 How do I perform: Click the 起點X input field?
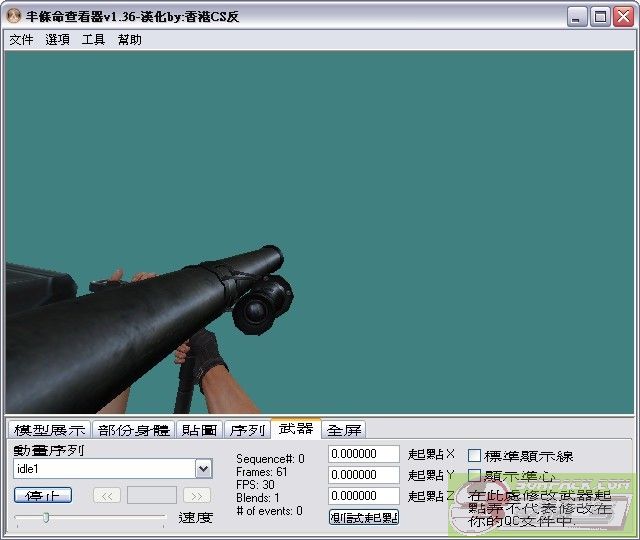pyautogui.click(x=363, y=454)
